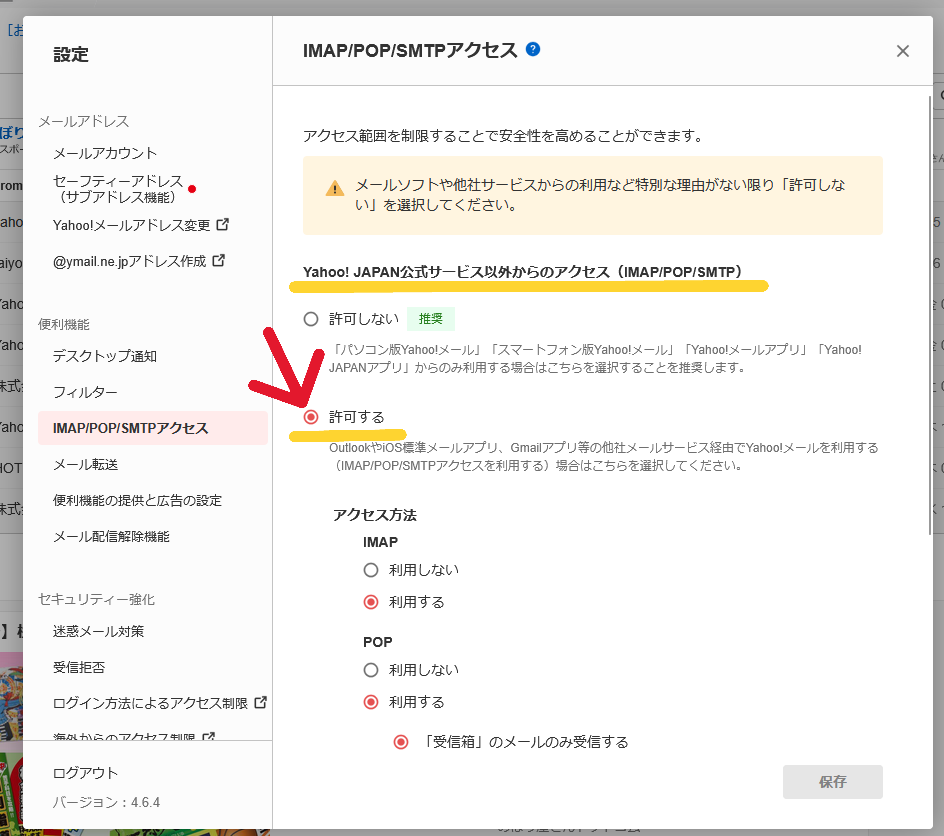This screenshot has height=836, width=944.
Task: Open メールアカウント settings
Action: pyautogui.click(x=105, y=153)
